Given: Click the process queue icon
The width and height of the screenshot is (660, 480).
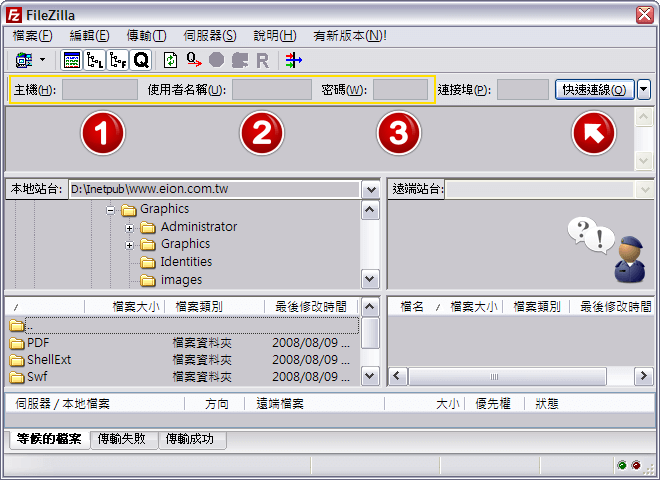Looking at the screenshot, I should [194, 60].
